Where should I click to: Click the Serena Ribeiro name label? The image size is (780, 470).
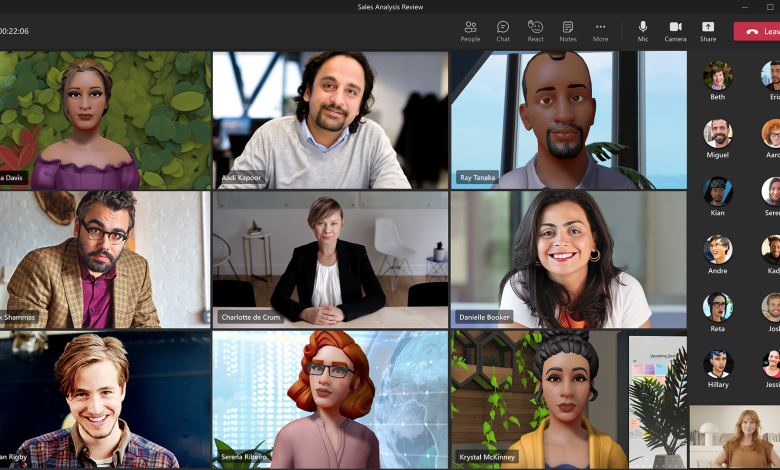pos(244,457)
